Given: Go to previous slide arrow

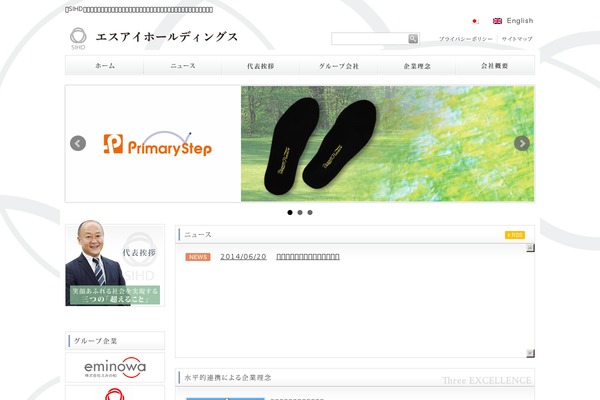Looking at the screenshot, I should click(78, 144).
